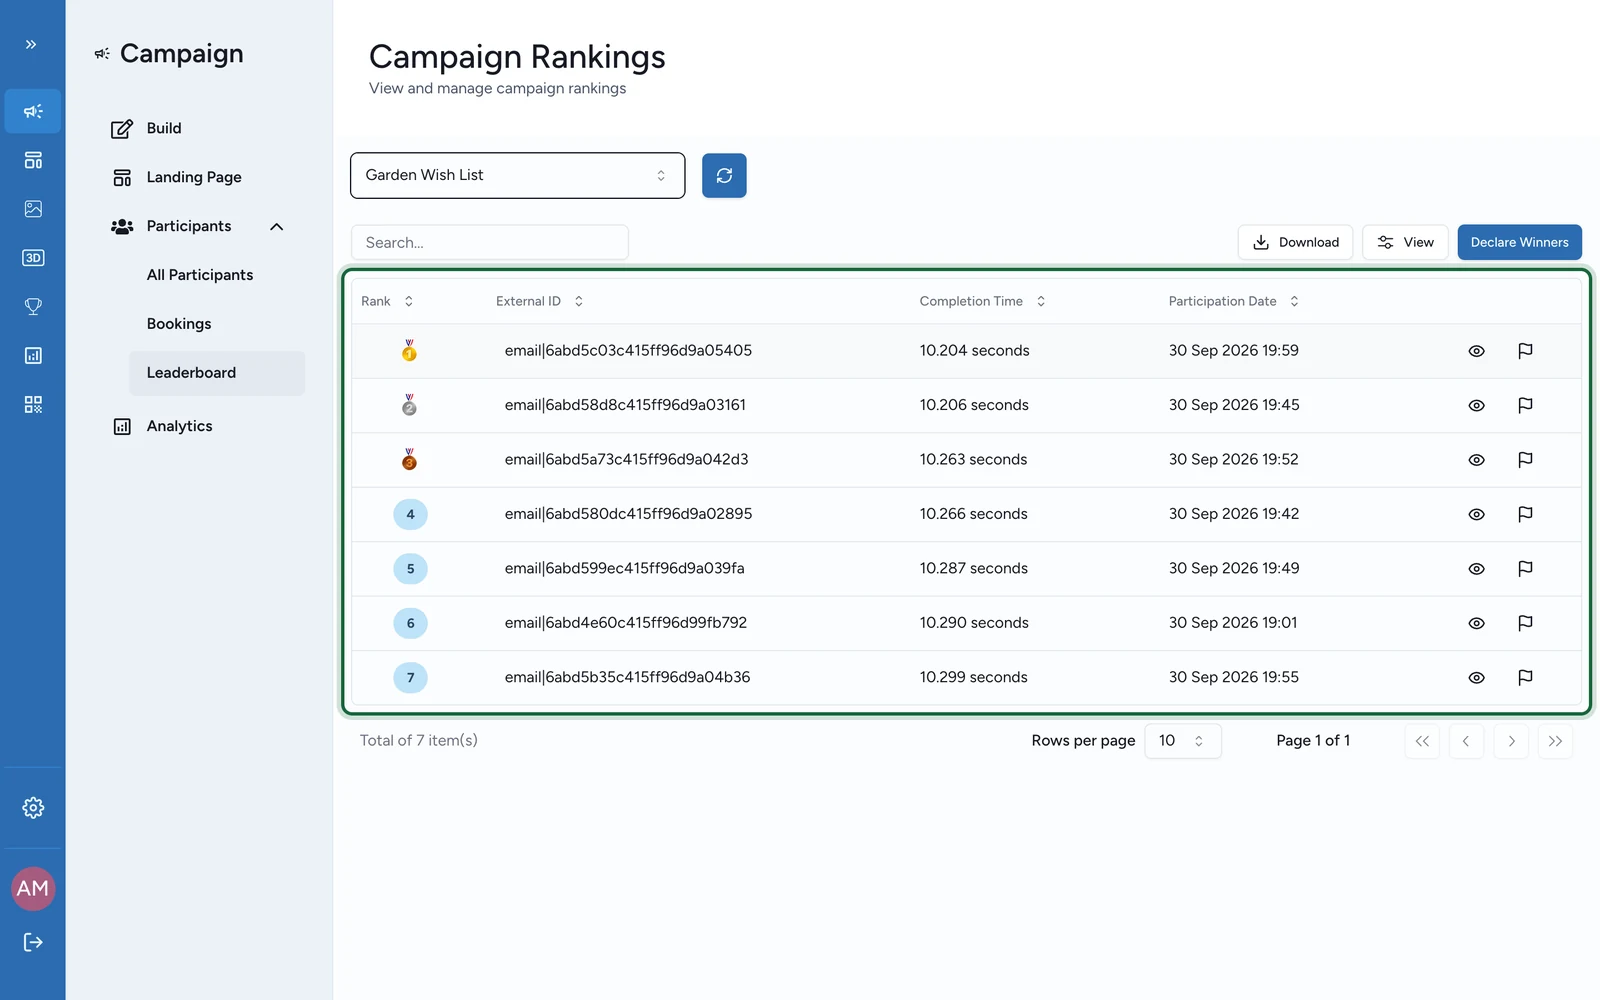
Task: Open the rows per page selector
Action: (1183, 741)
